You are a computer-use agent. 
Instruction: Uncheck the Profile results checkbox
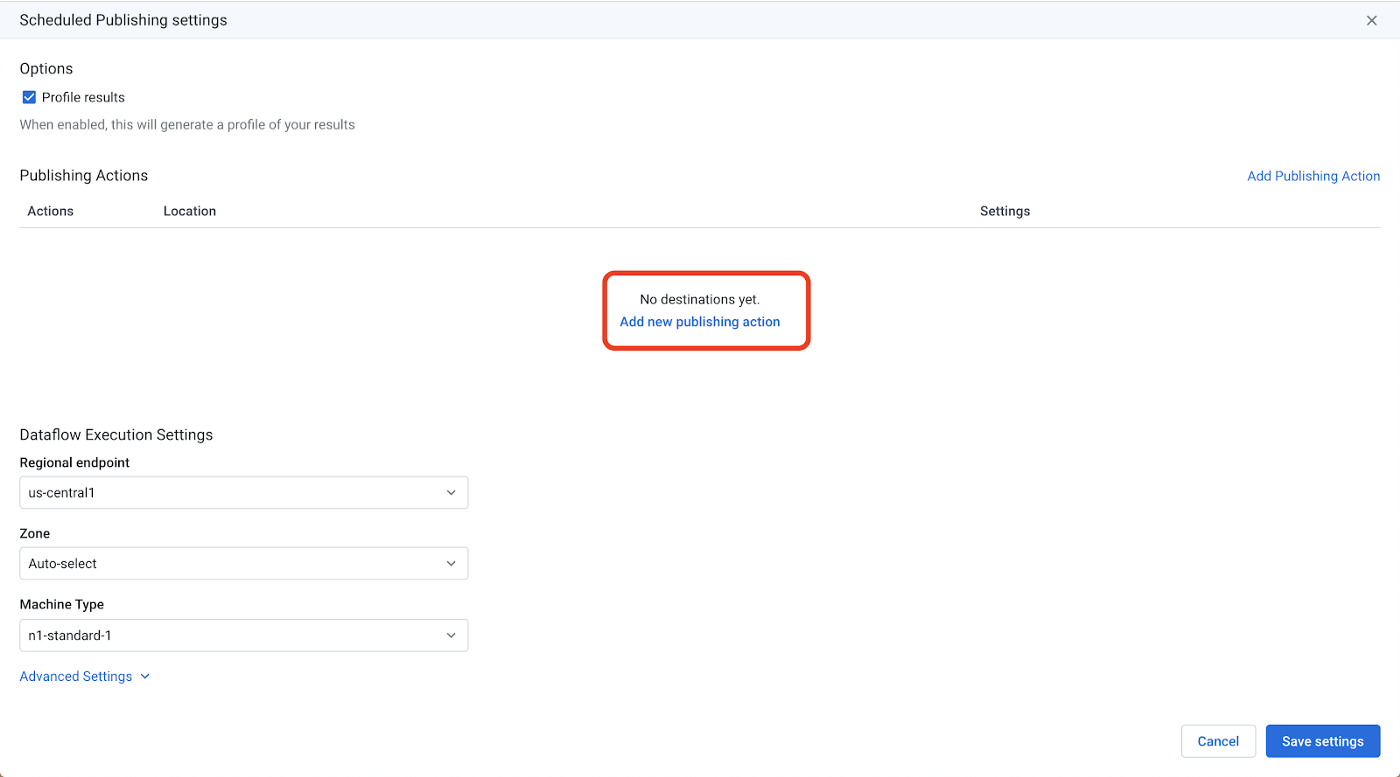tap(29, 98)
